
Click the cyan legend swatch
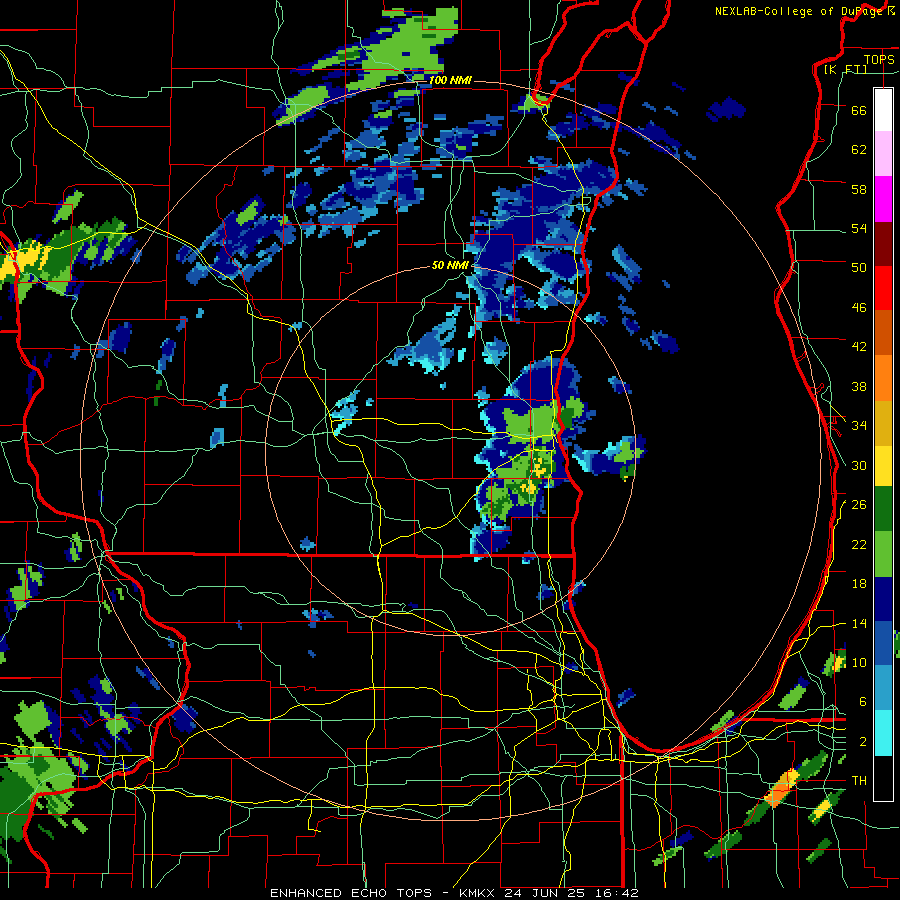tap(883, 733)
